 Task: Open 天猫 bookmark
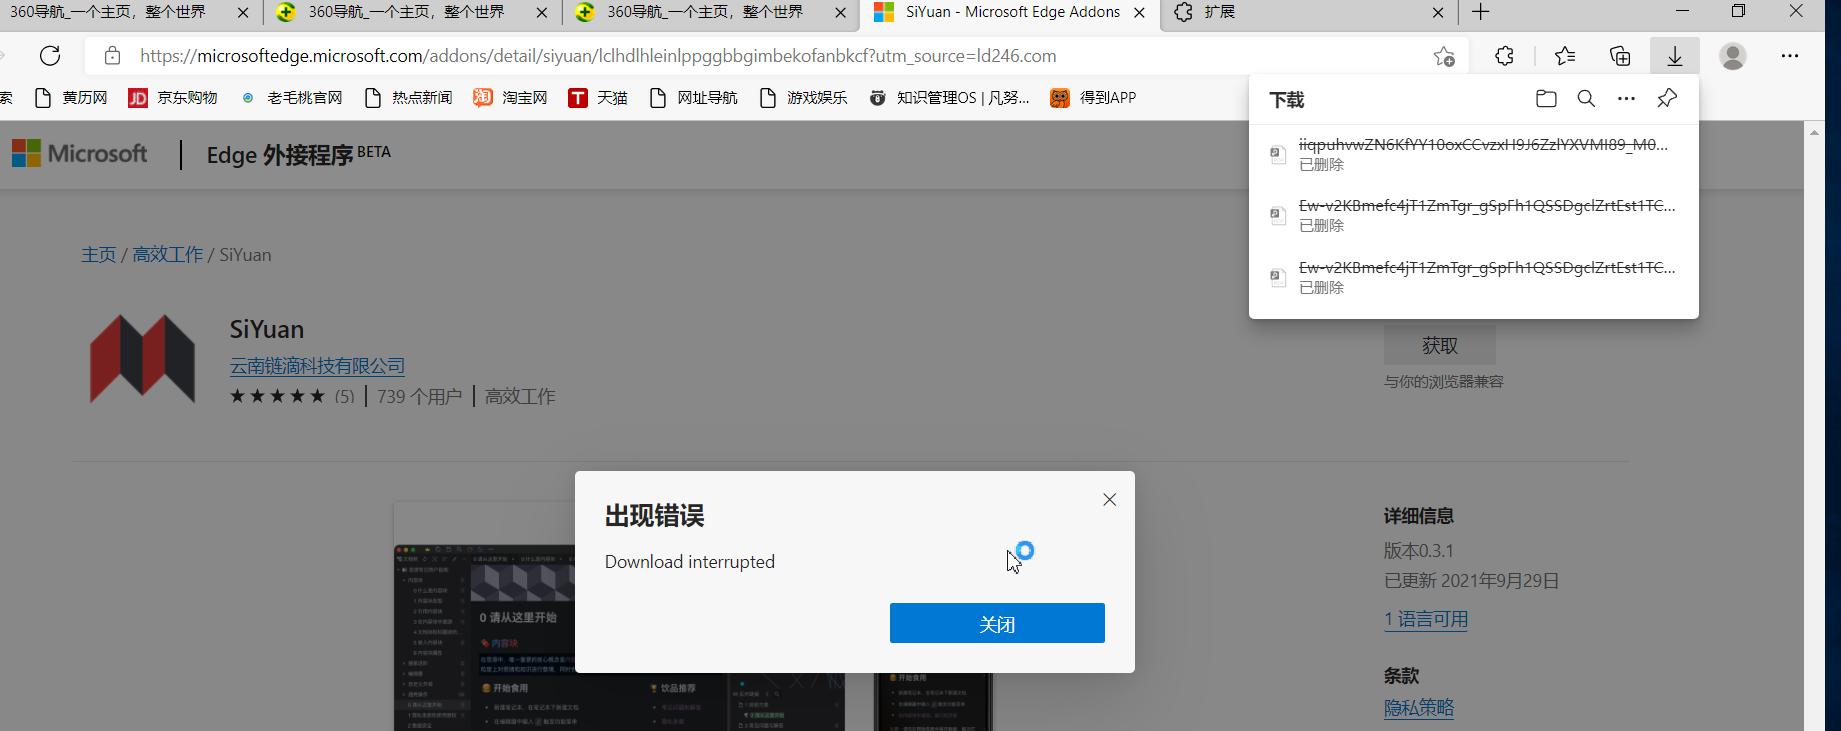click(x=598, y=98)
